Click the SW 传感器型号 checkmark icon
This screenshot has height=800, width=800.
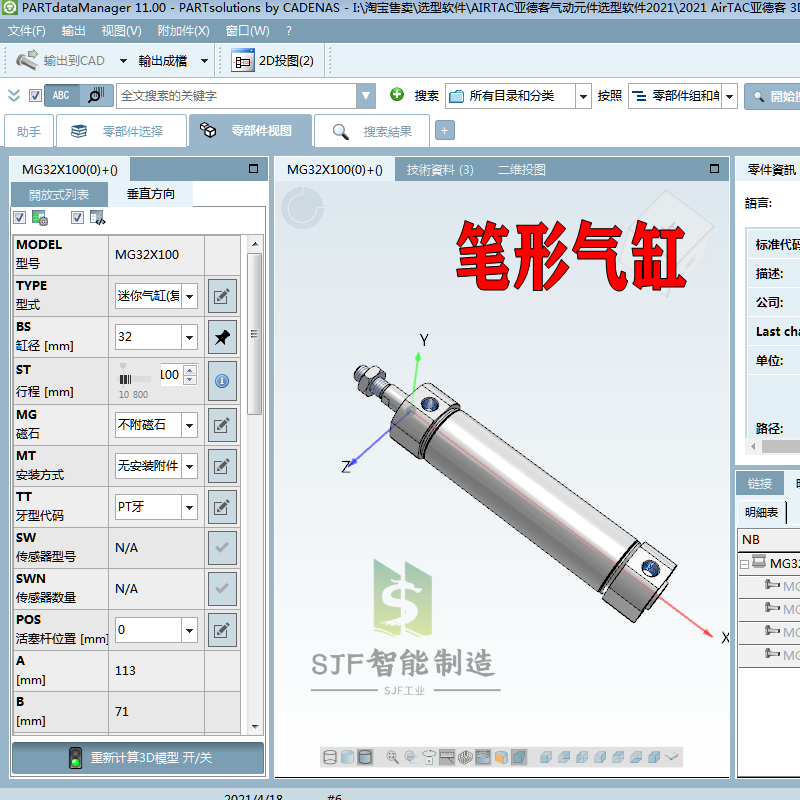click(222, 548)
